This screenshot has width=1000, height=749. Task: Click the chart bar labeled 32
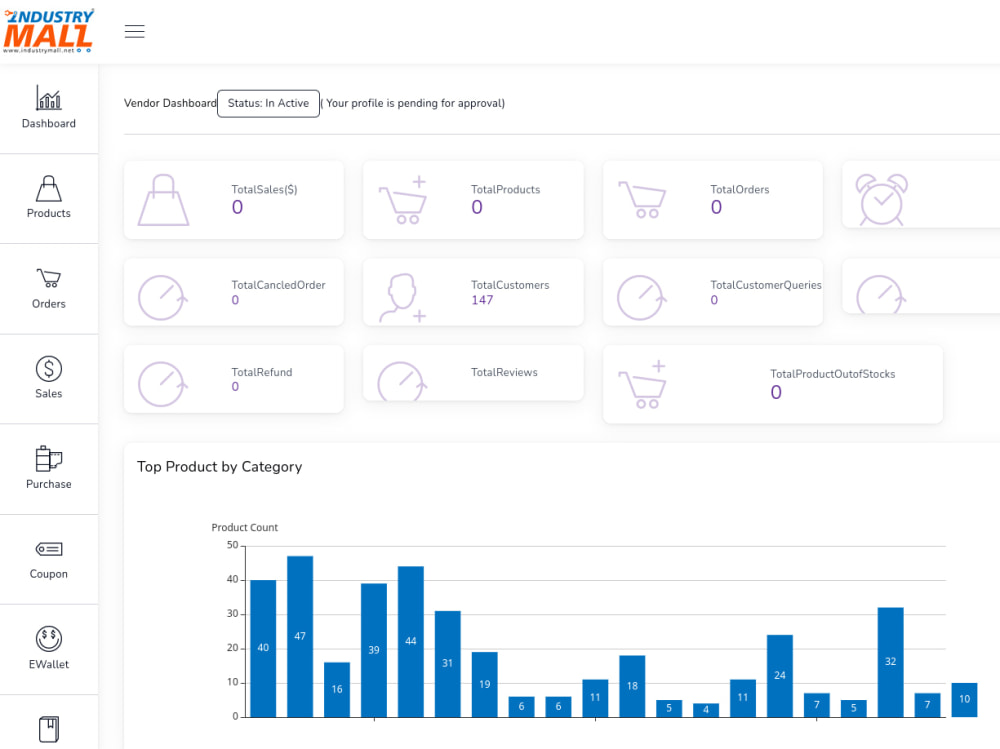click(x=890, y=662)
